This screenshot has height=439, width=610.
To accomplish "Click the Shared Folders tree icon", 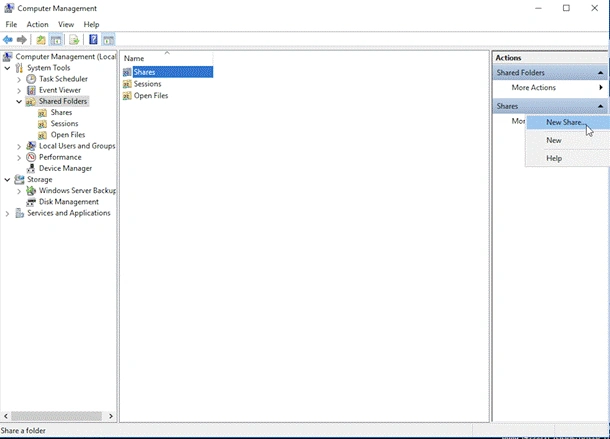I will point(31,102).
